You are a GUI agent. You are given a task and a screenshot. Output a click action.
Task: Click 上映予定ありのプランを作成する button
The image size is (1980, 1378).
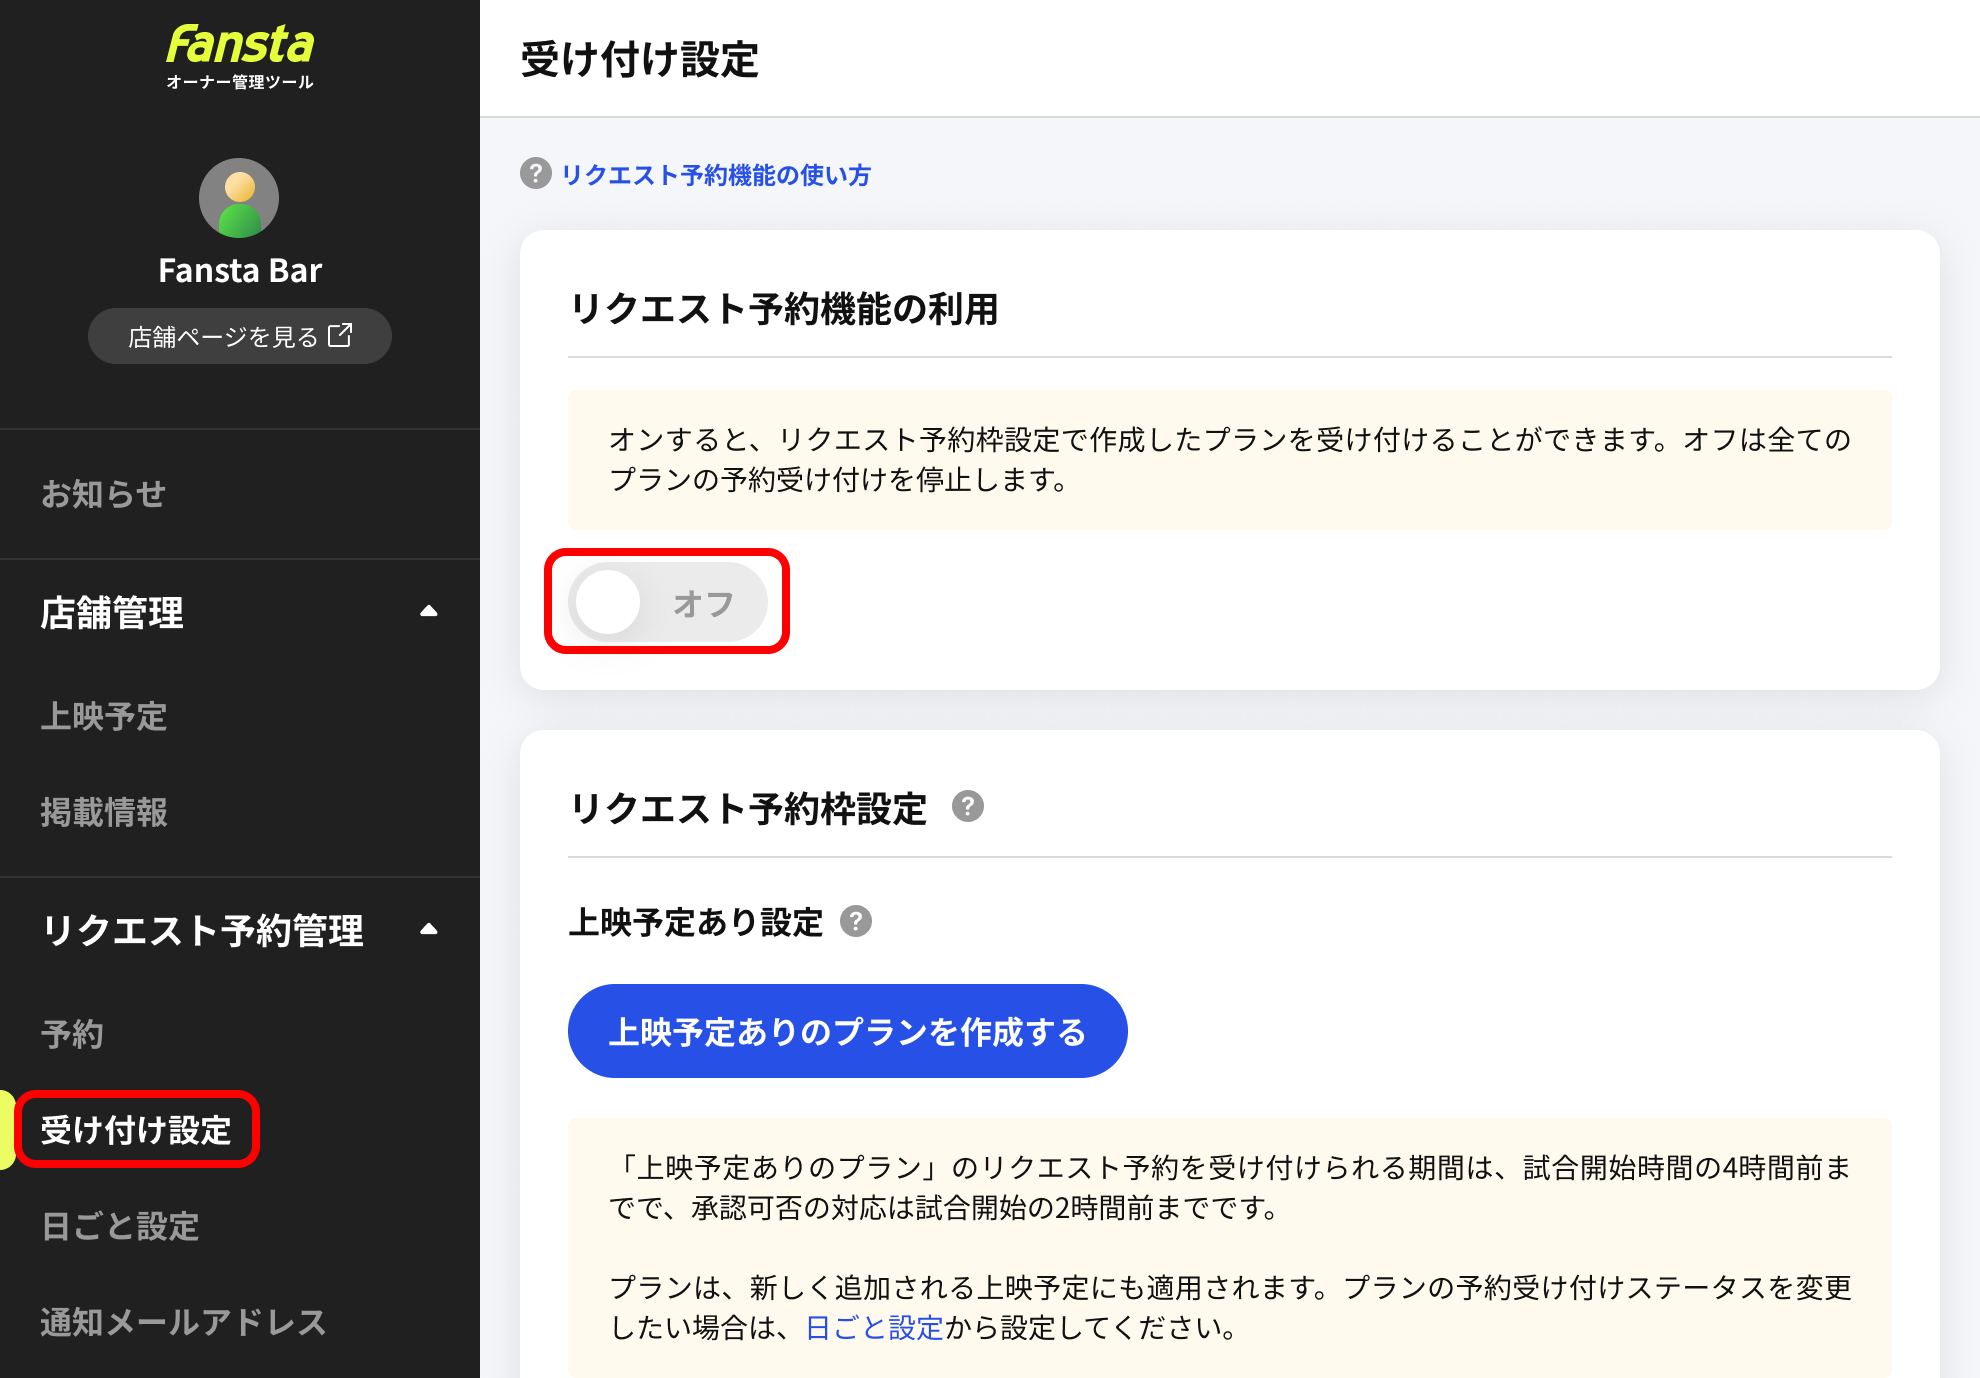coord(848,1031)
